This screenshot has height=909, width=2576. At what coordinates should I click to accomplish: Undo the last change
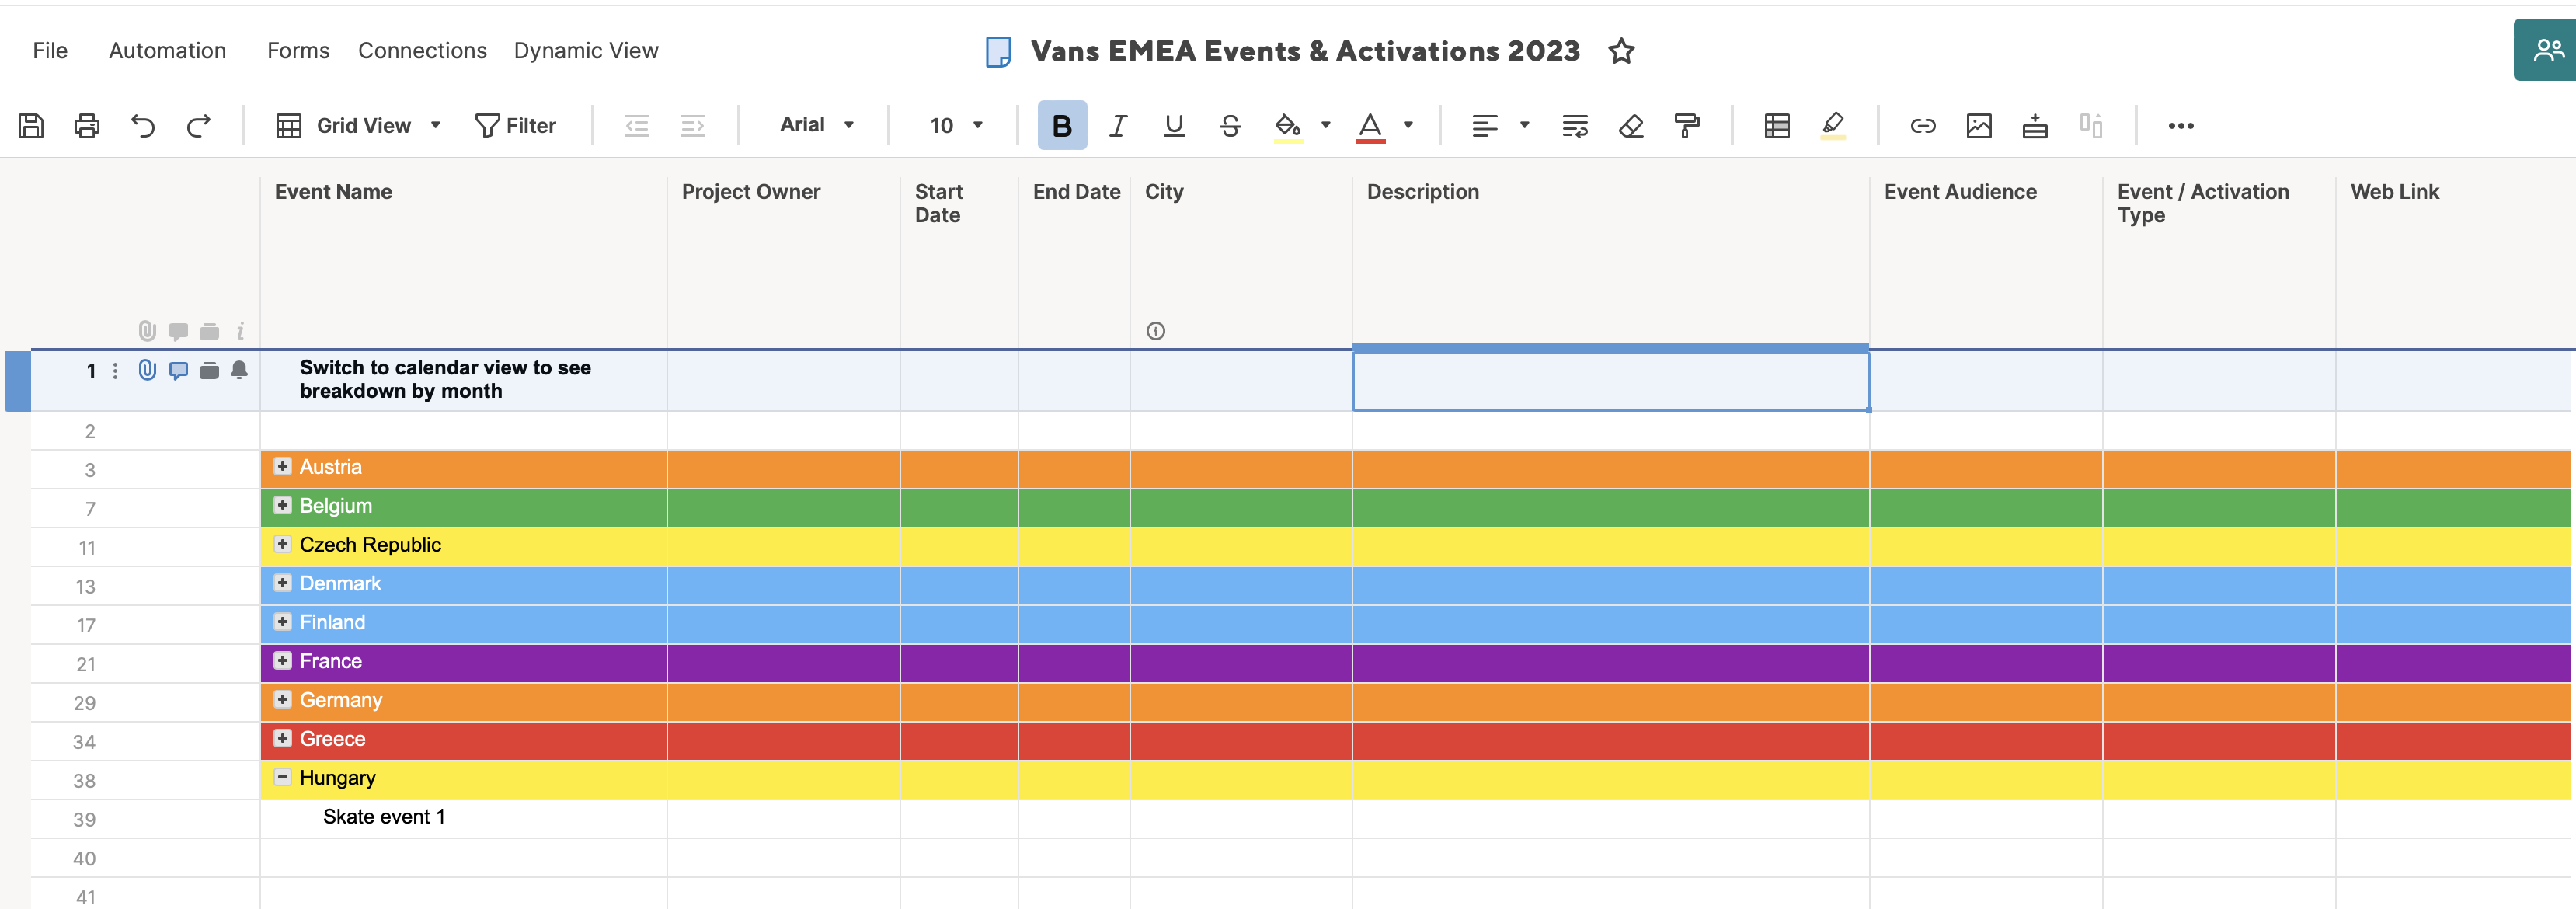[143, 125]
